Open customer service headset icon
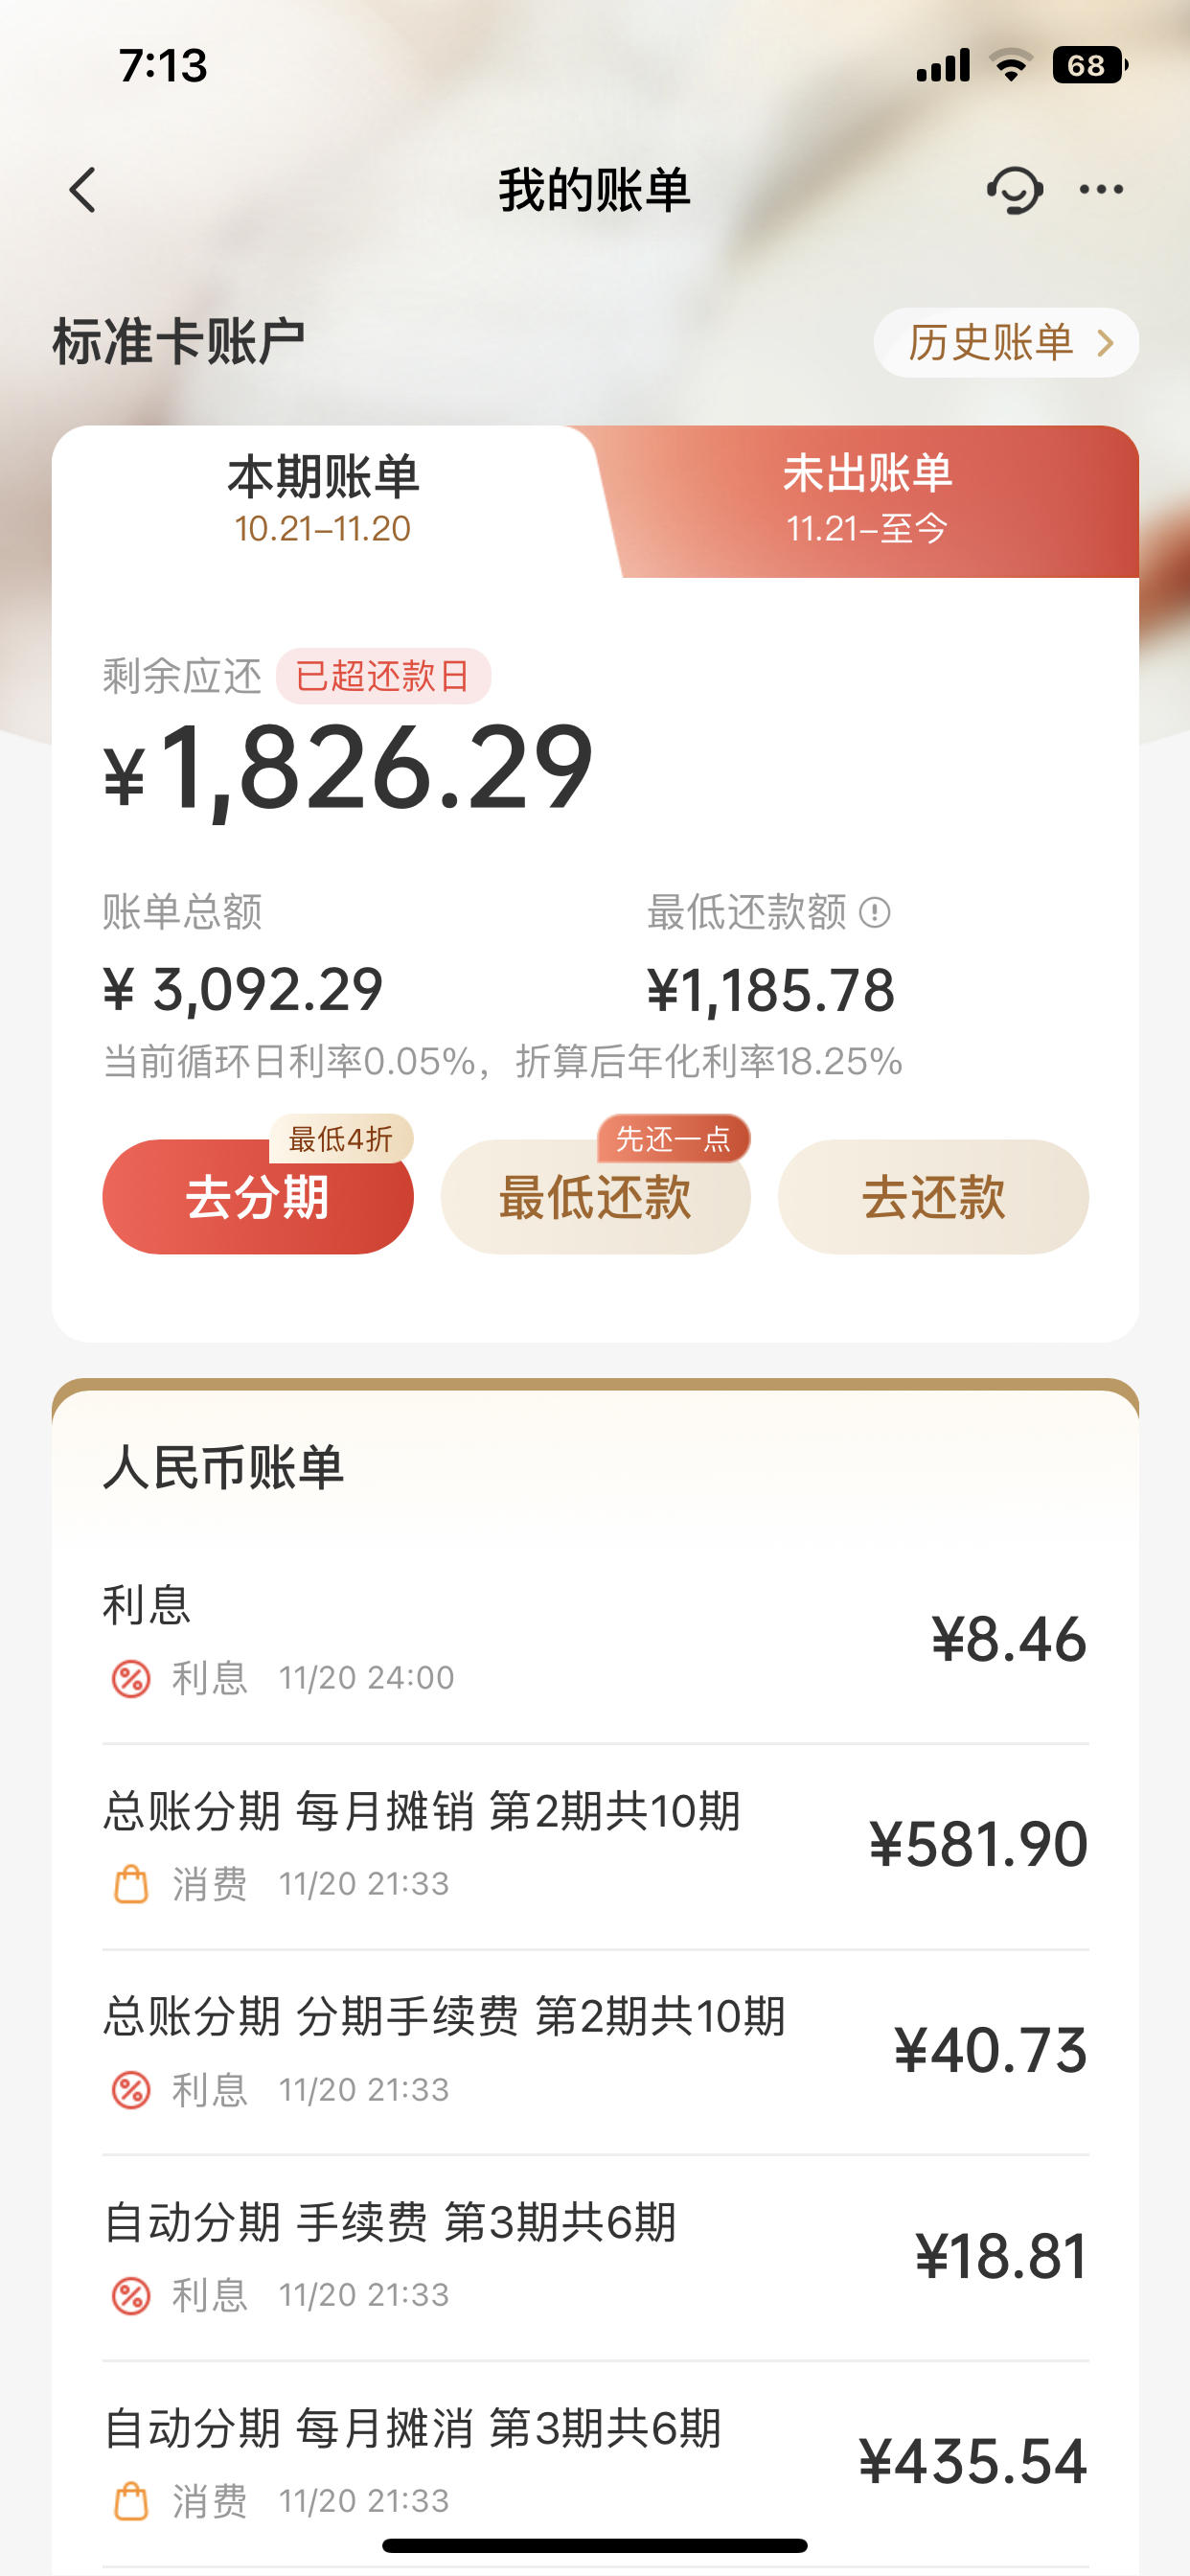This screenshot has width=1190, height=2576. point(1014,189)
